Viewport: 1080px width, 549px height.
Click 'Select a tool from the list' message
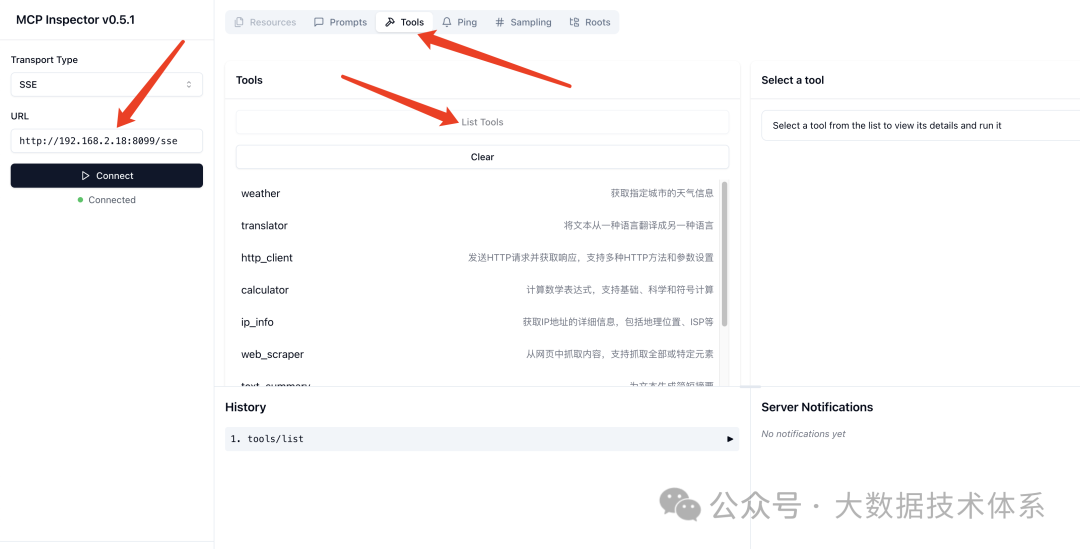[x=887, y=125]
